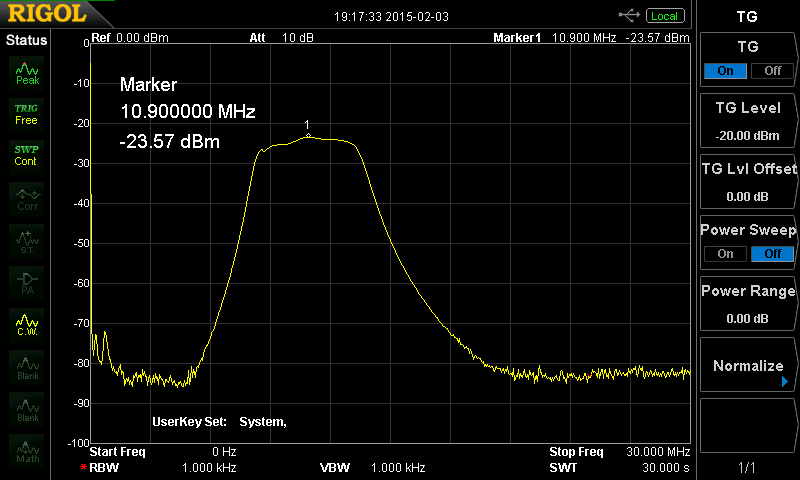Screen dimensions: 800x480
Task: Expand the Normalize submenu arrow
Action: (x=785, y=381)
